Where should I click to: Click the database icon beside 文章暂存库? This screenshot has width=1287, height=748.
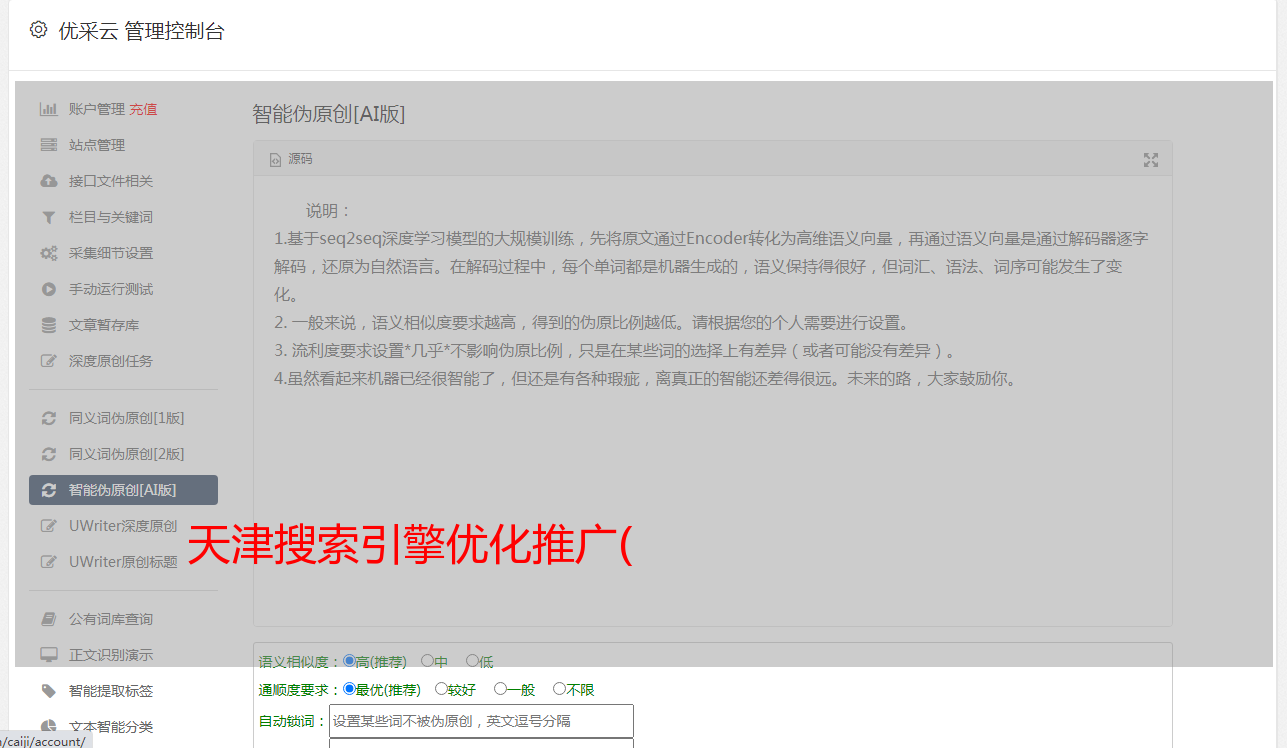tap(48, 325)
